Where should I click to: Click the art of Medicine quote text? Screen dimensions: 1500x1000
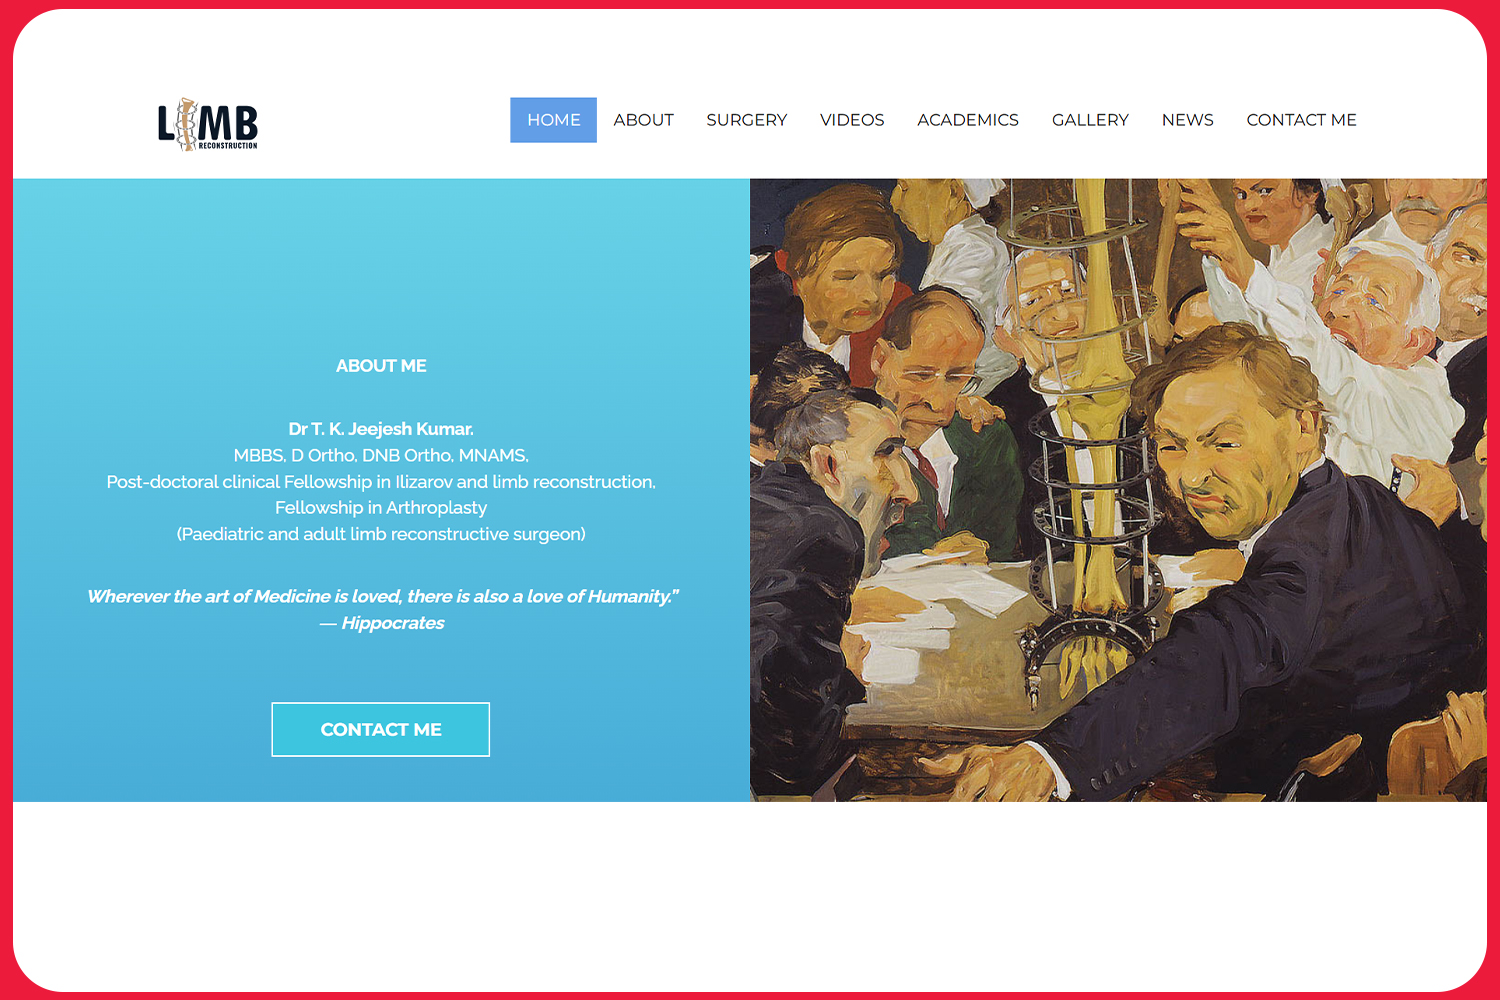383,596
